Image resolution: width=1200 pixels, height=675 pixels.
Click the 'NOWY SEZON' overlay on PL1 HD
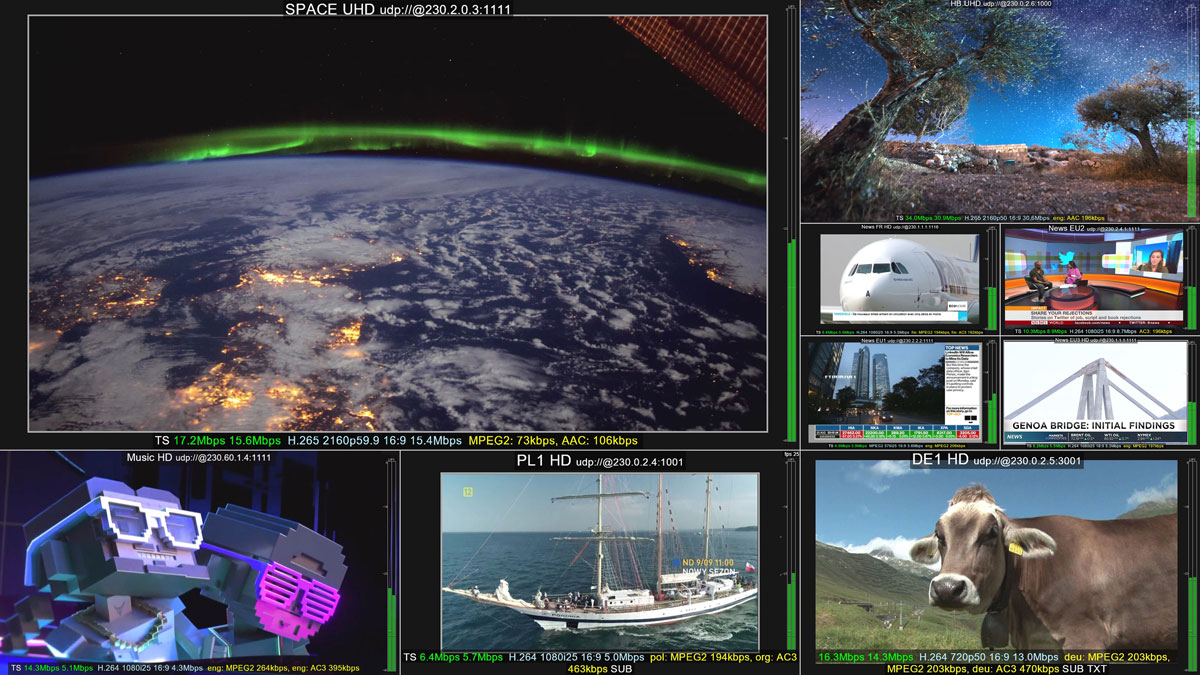point(708,571)
